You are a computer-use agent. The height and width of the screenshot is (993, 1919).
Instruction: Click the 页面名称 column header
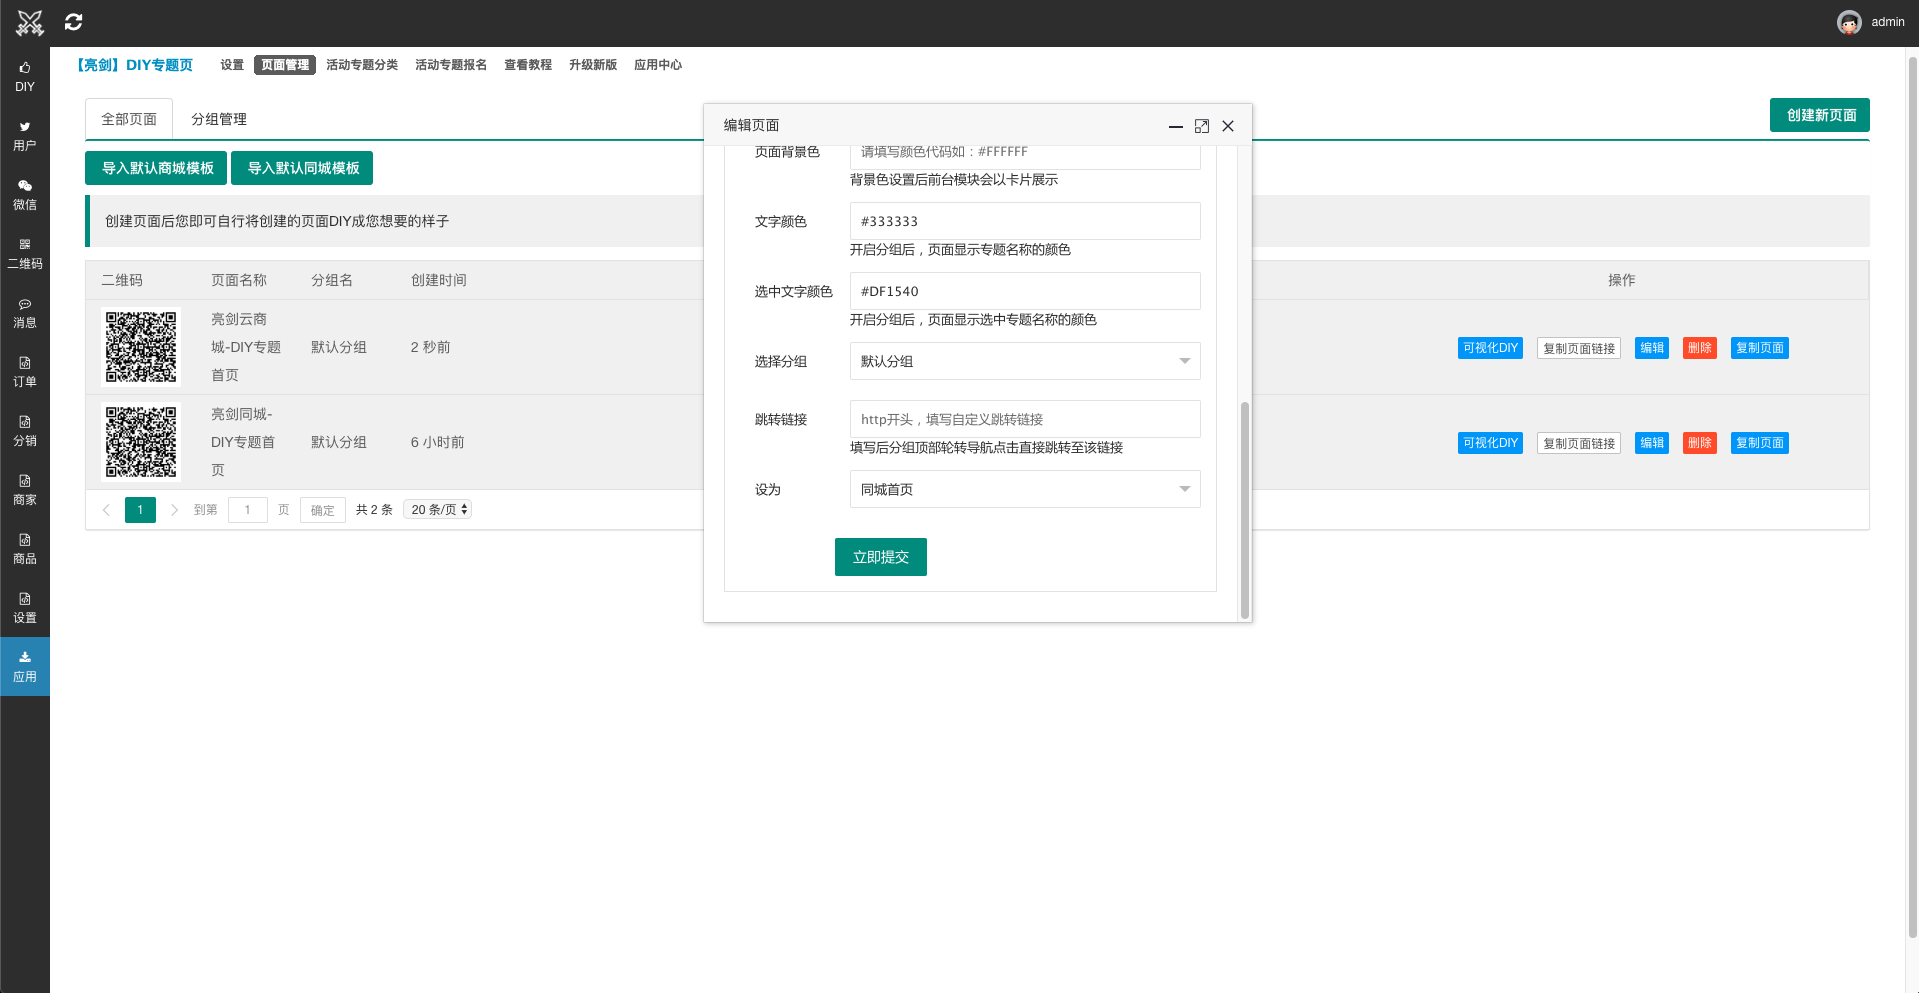pos(238,280)
